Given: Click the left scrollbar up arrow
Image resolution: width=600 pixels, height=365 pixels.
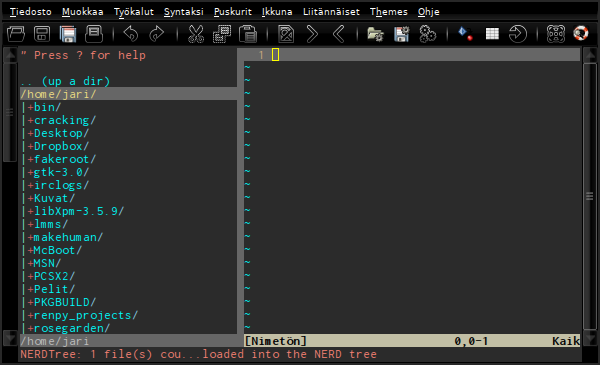Looking at the screenshot, I should point(10,55).
